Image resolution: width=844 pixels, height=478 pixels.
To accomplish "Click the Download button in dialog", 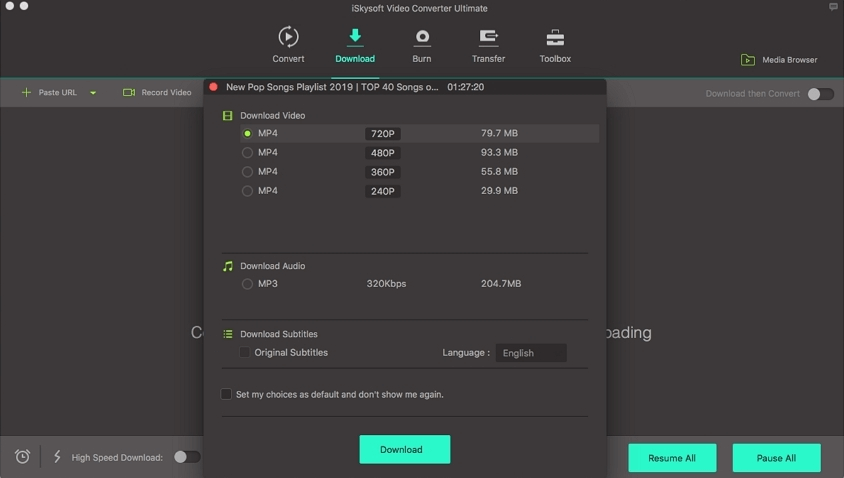I will 405,449.
